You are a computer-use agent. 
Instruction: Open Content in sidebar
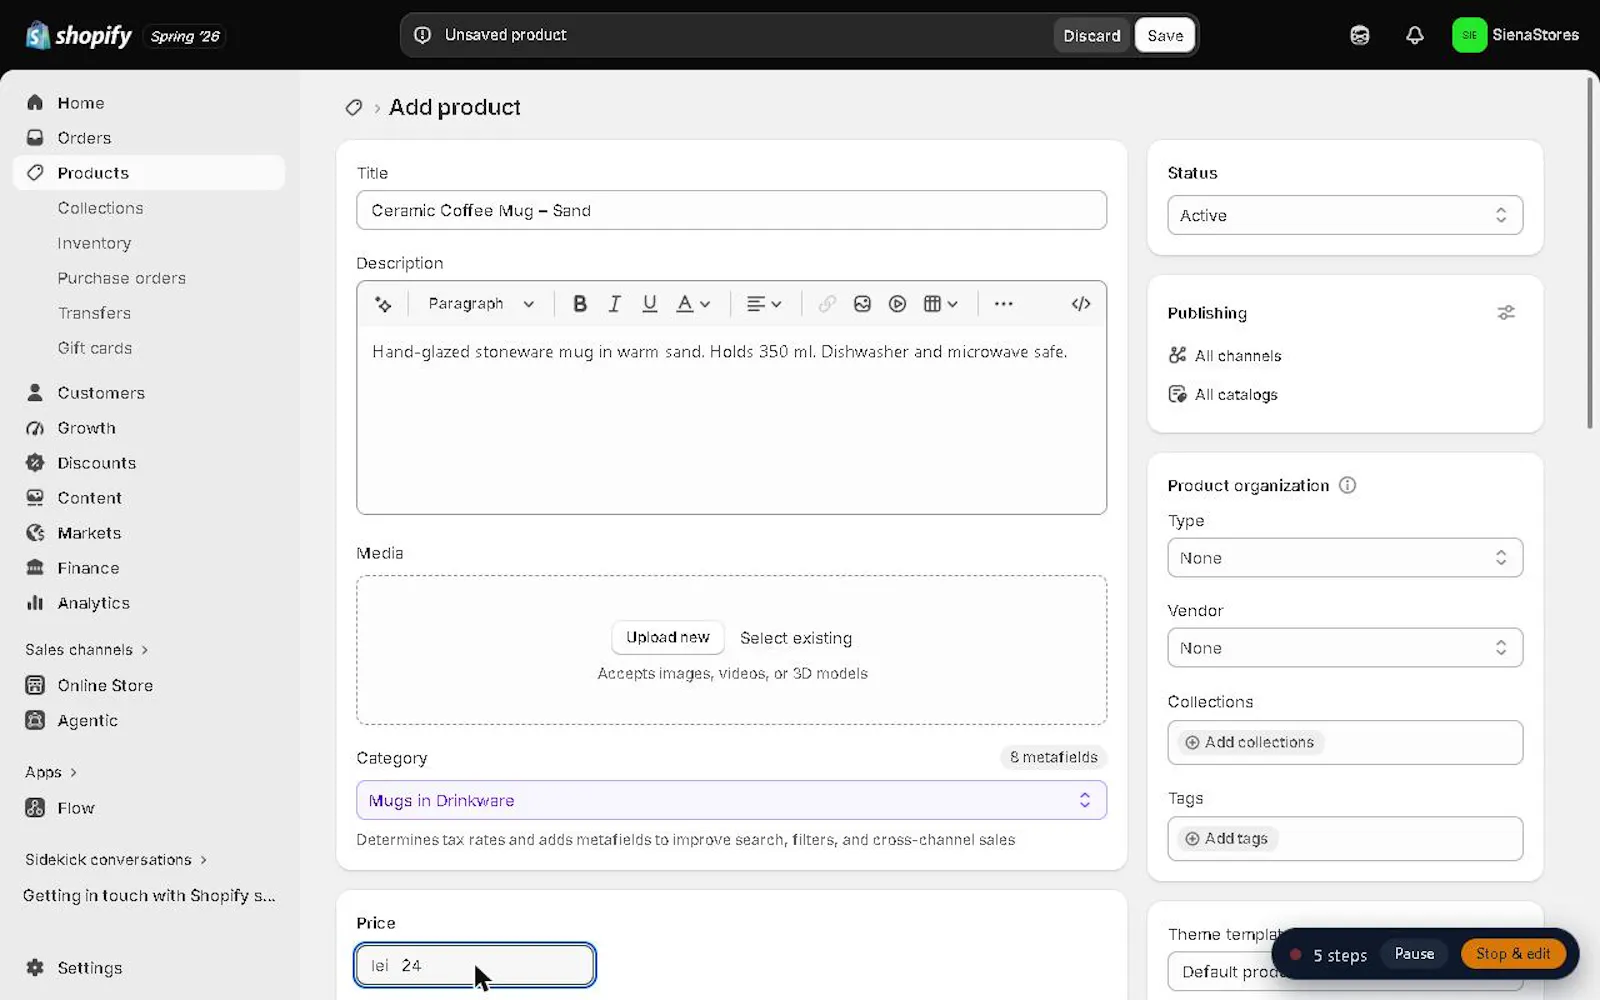149,498
